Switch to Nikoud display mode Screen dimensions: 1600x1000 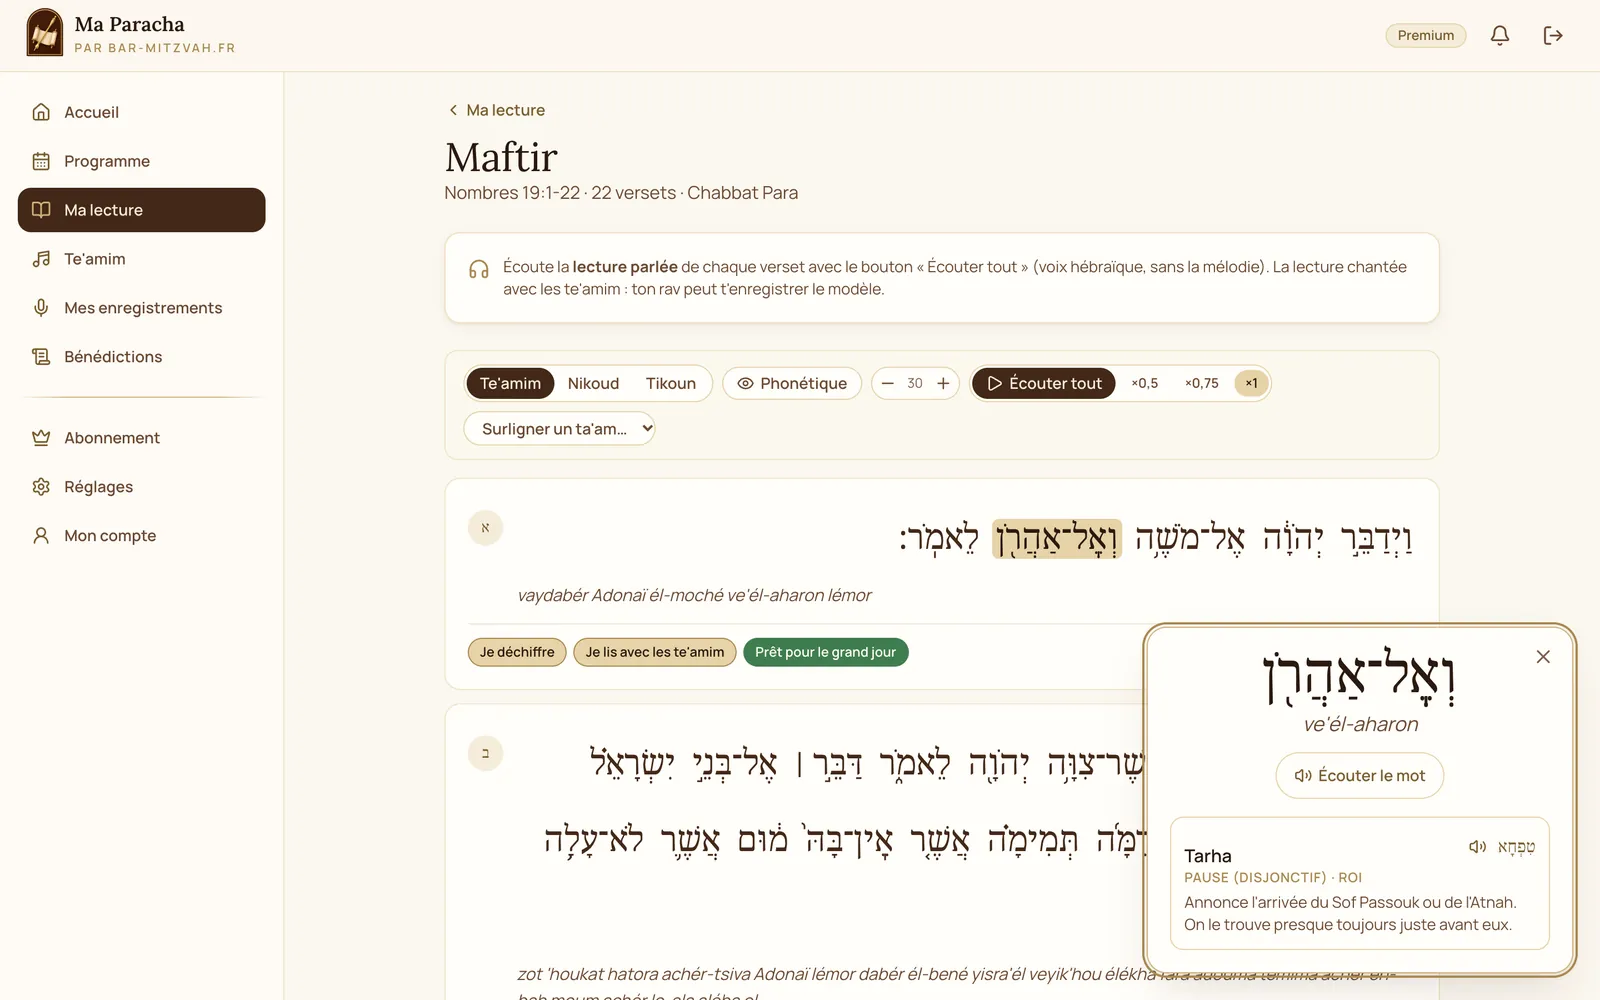593,383
